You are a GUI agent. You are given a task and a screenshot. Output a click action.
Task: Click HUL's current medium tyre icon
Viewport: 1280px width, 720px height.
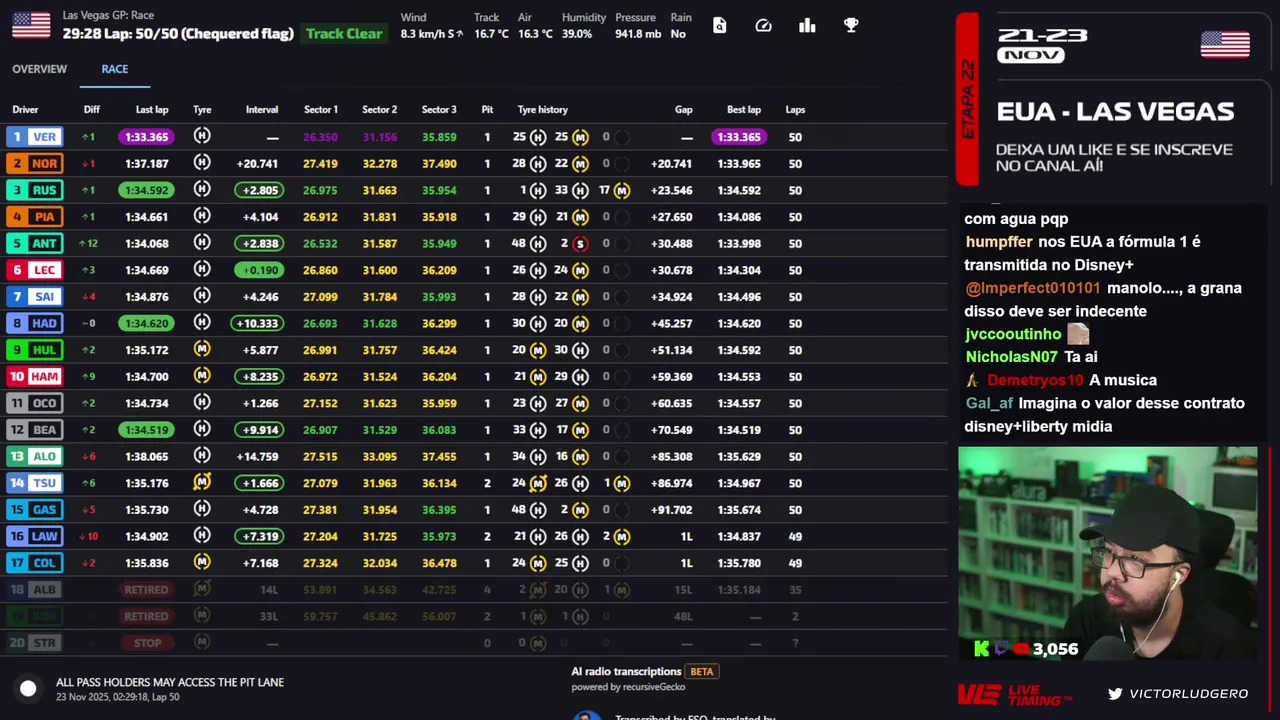pos(202,349)
